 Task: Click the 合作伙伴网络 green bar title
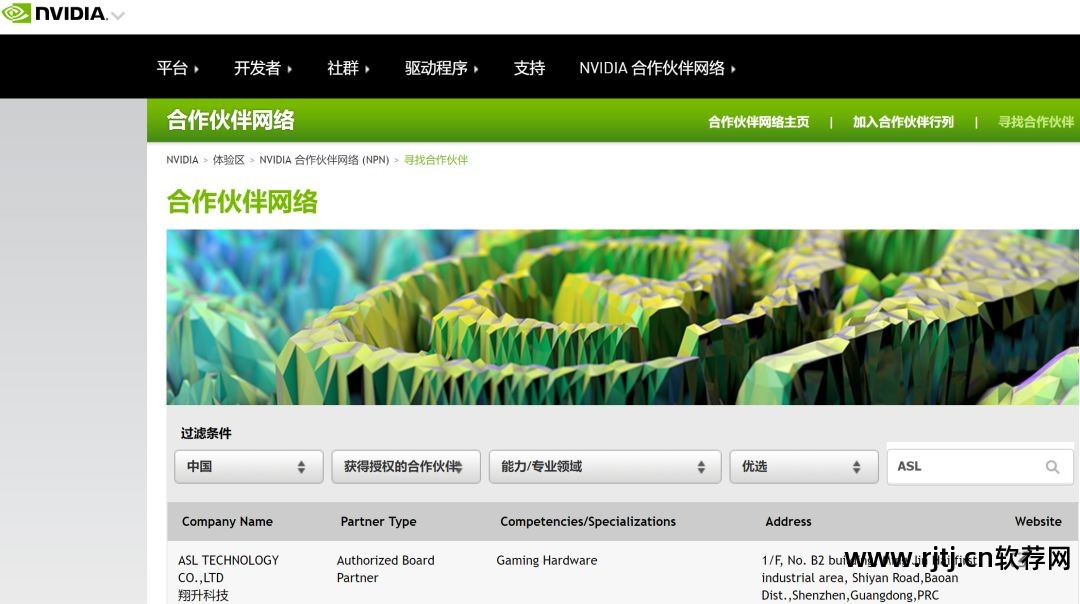coord(231,121)
